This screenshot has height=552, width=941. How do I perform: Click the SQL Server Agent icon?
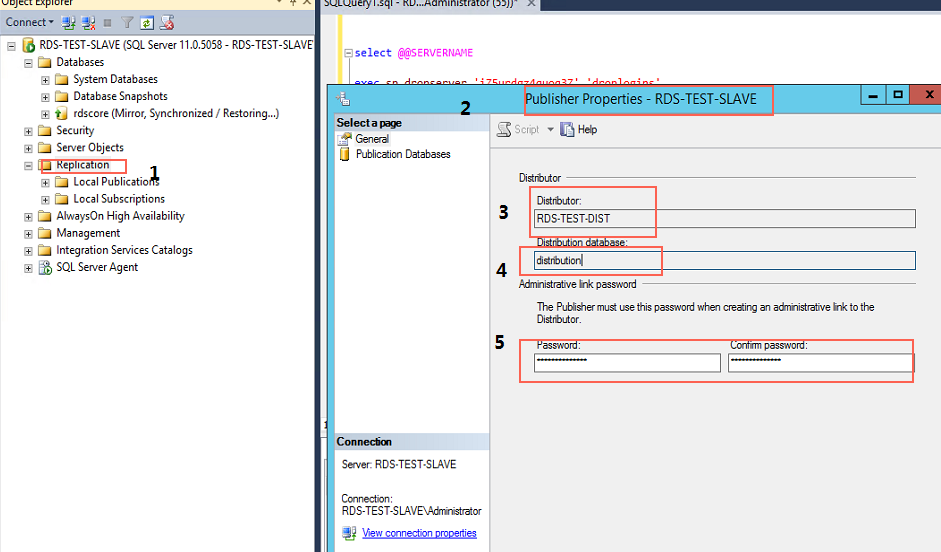45,268
